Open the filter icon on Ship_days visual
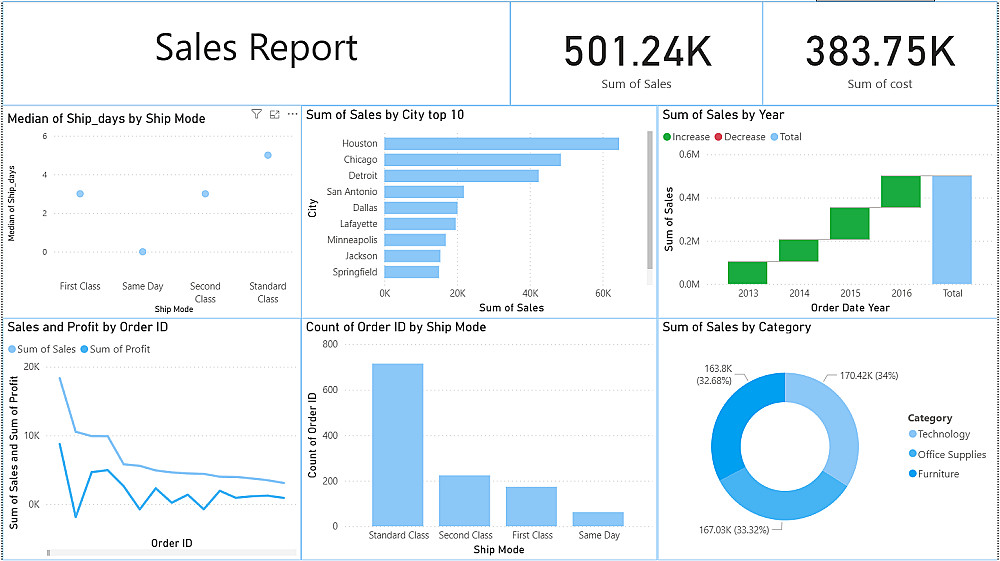The image size is (1000, 561). 256,114
